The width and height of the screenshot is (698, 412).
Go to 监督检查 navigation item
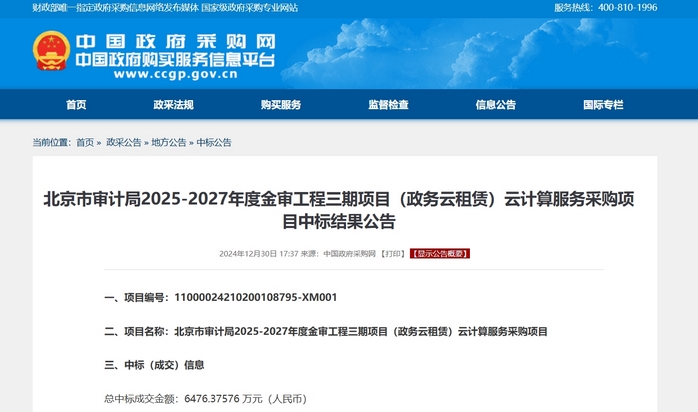pos(388,105)
